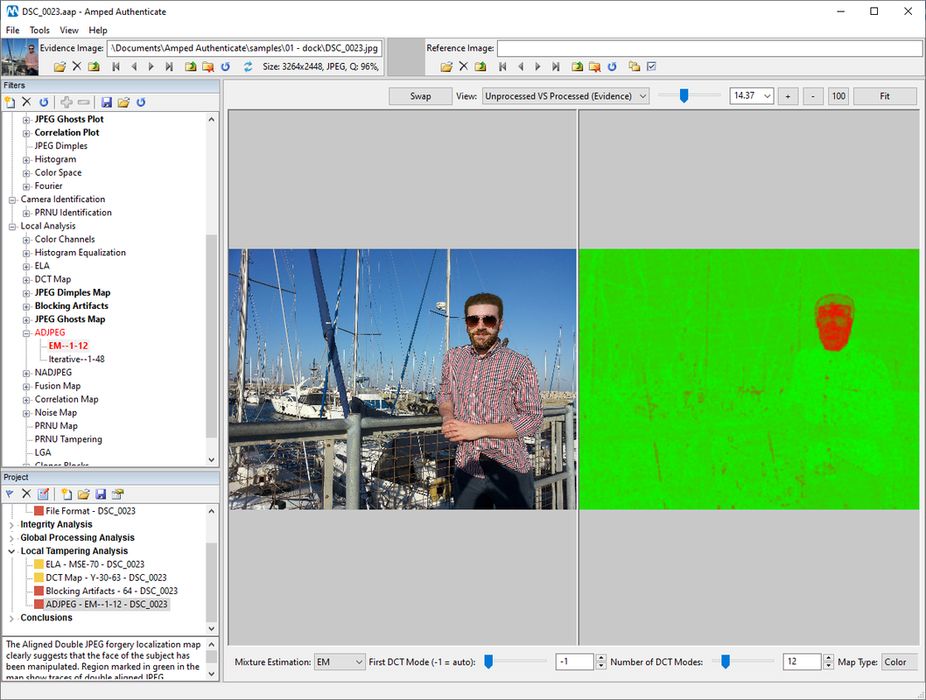Click the save project disk icon
The height and width of the screenshot is (700, 926).
coord(101,494)
